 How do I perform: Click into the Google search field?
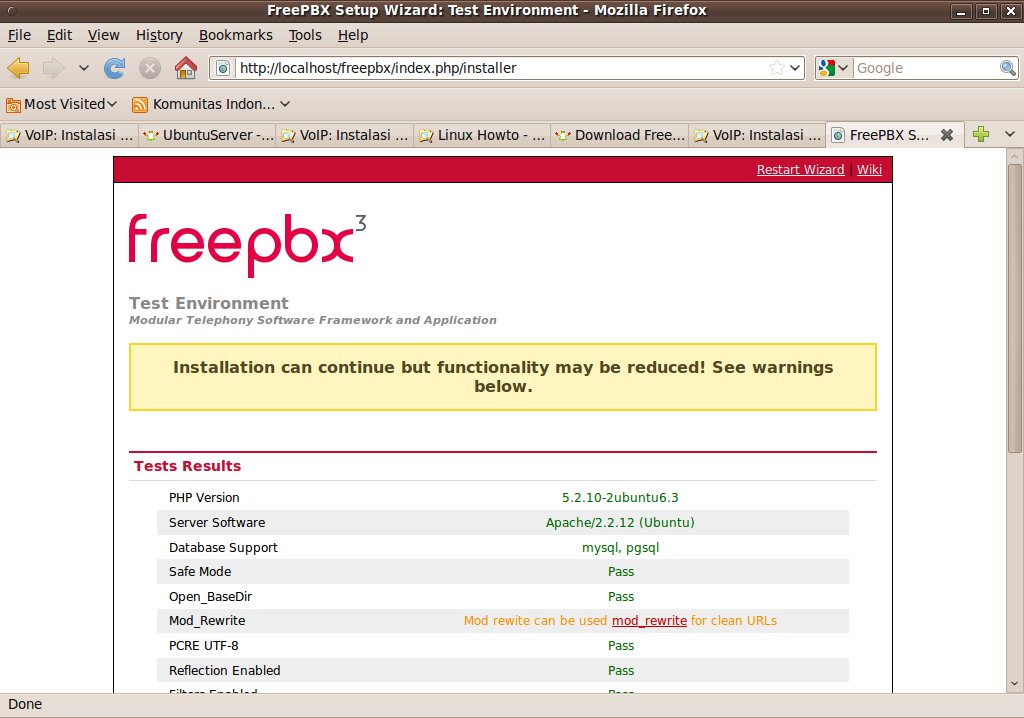925,68
